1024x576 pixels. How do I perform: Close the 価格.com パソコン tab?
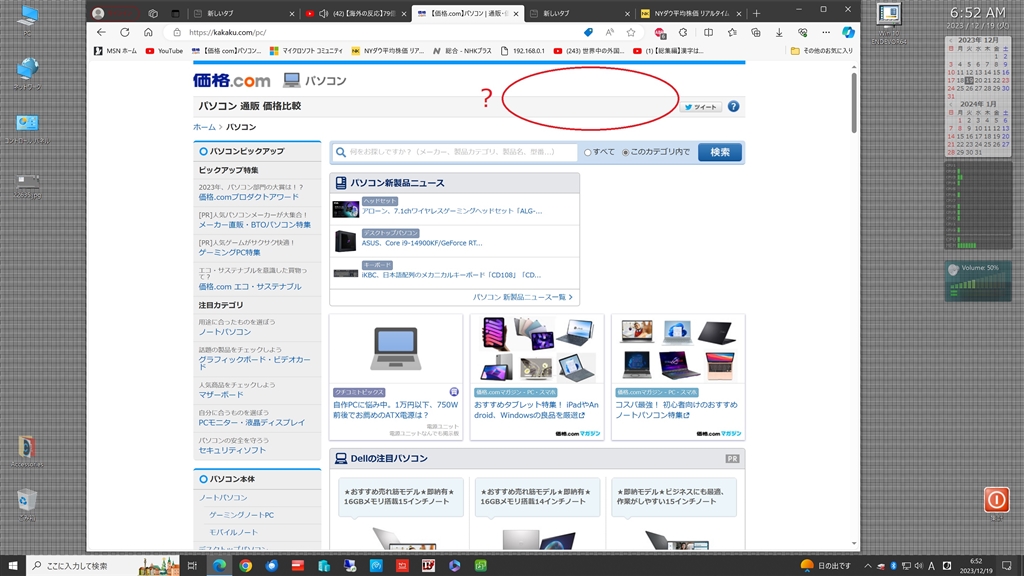click(x=516, y=13)
